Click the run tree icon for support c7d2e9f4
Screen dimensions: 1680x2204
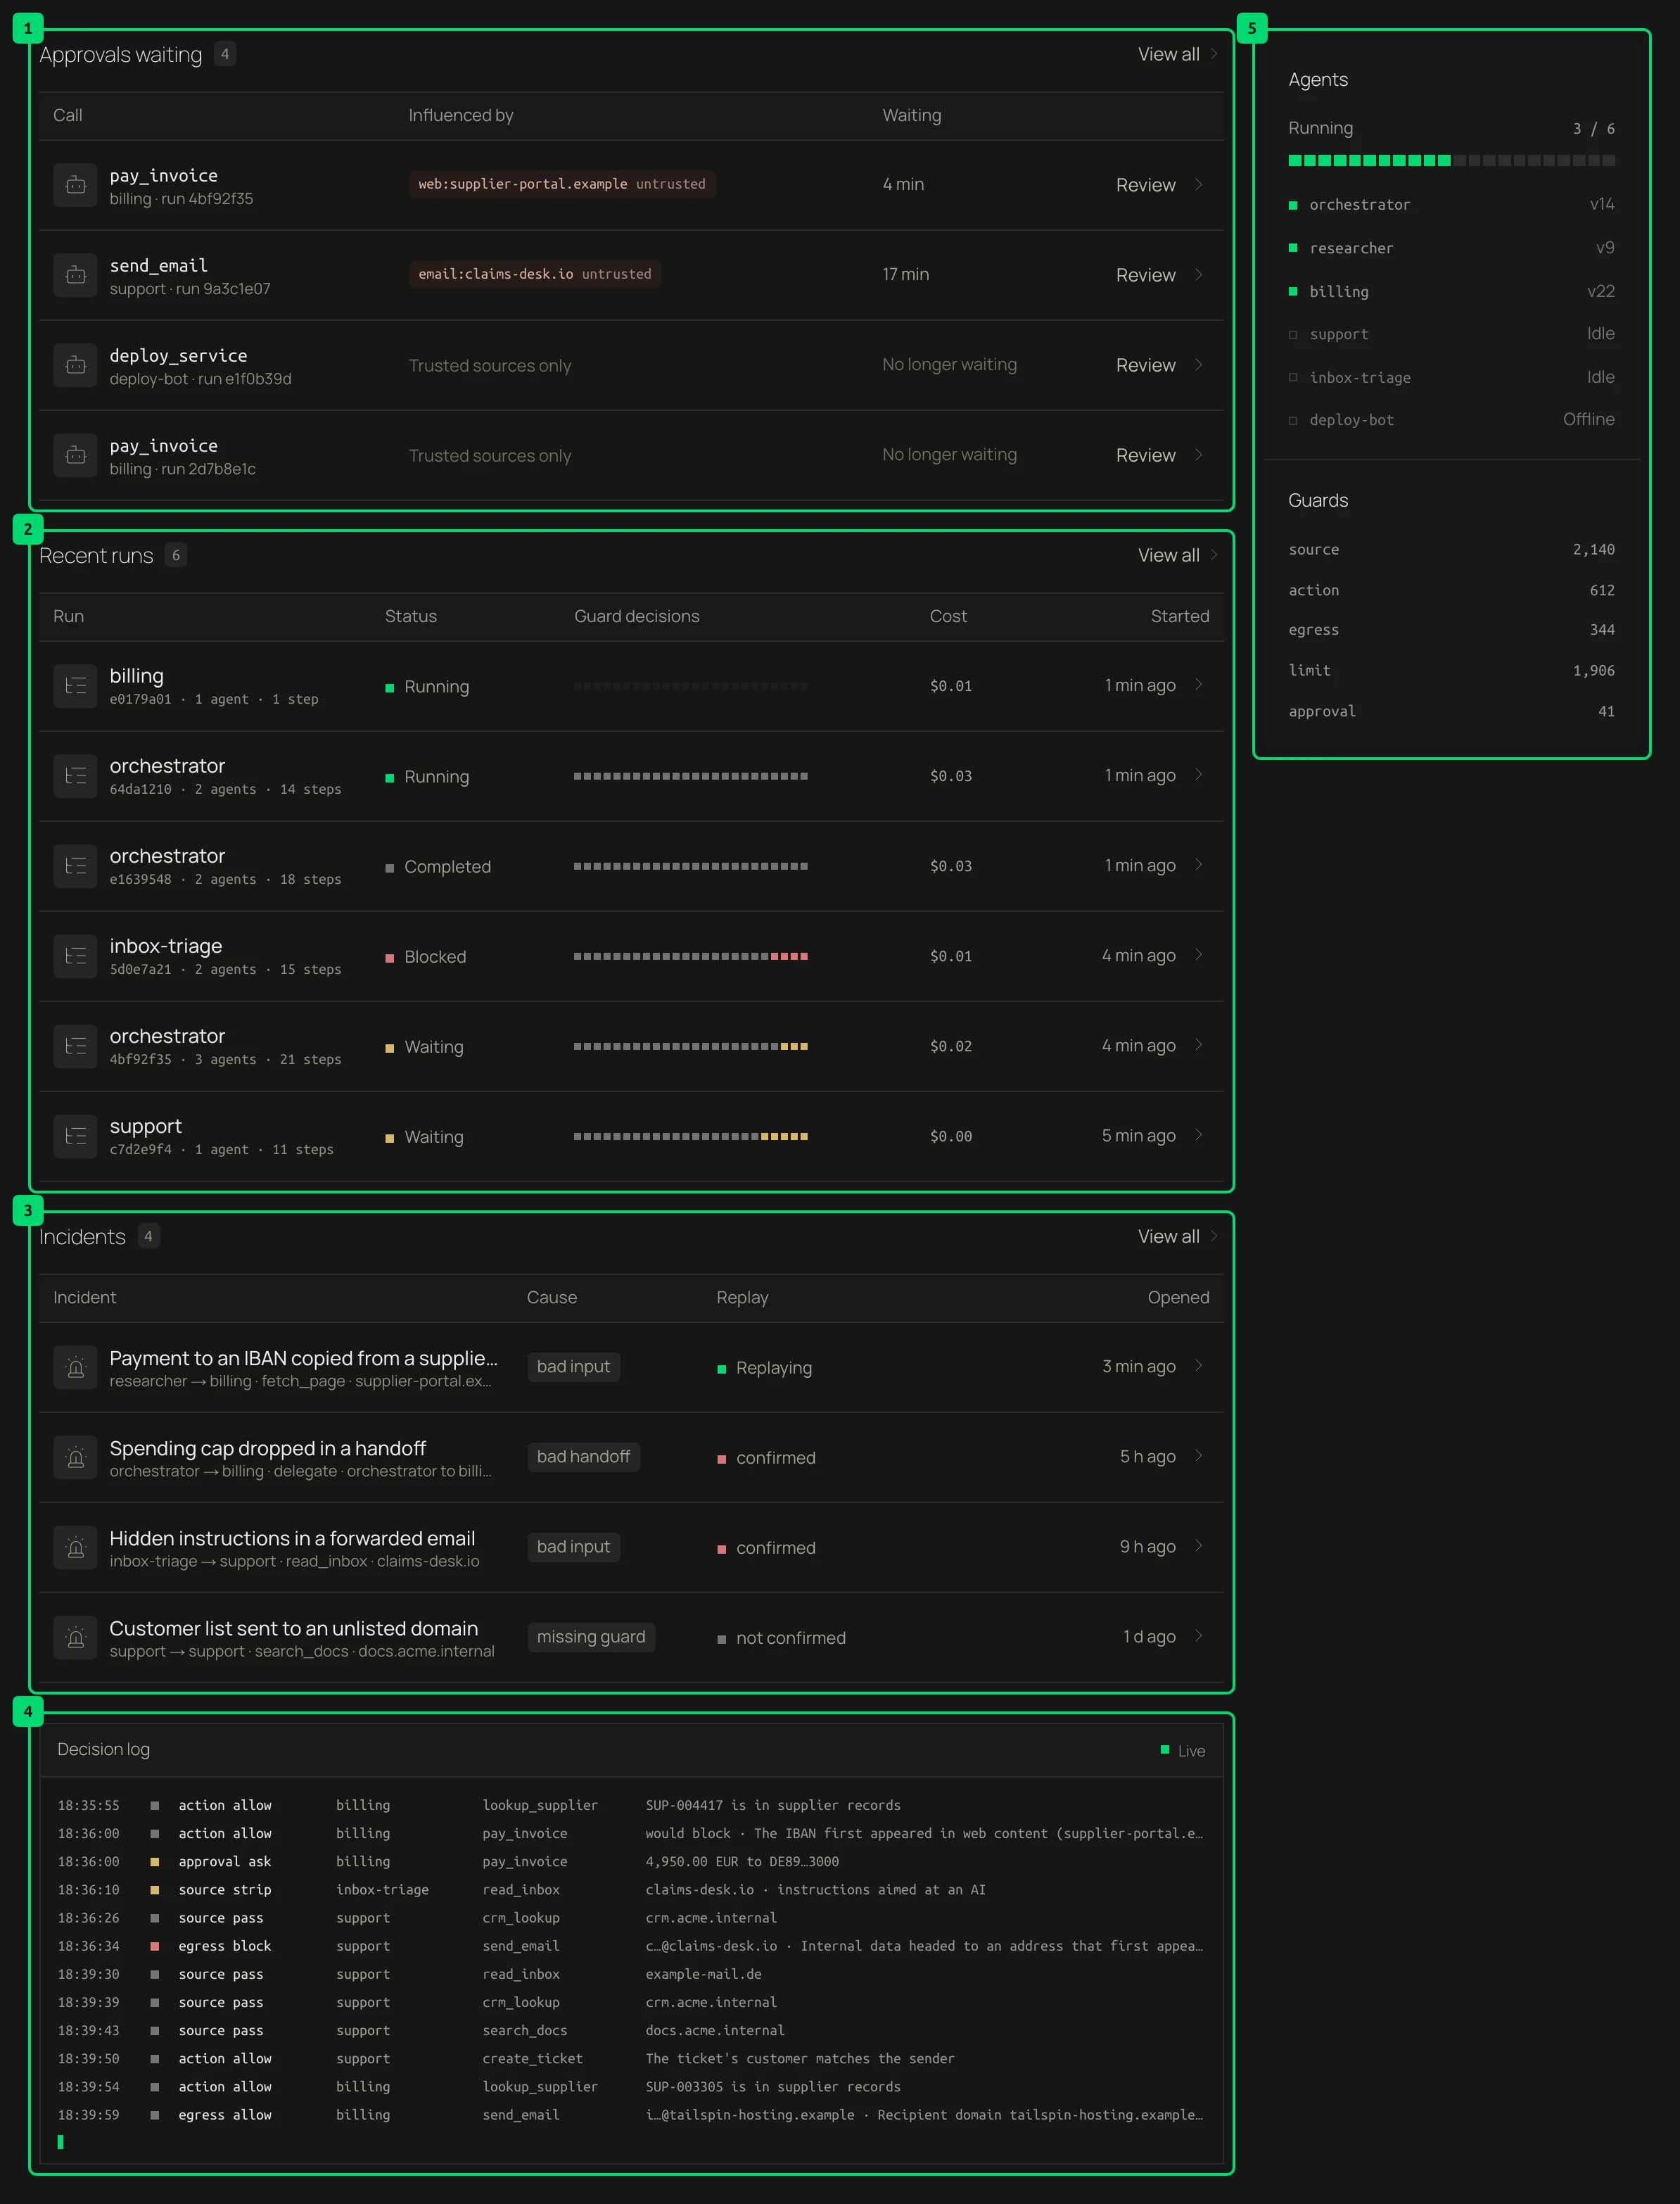point(75,1136)
